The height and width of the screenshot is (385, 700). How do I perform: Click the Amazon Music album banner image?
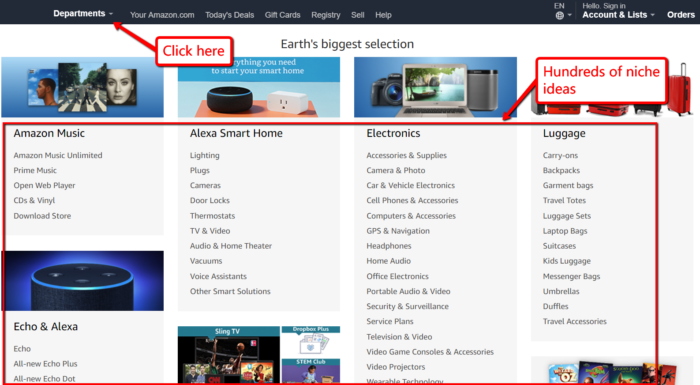(x=83, y=87)
